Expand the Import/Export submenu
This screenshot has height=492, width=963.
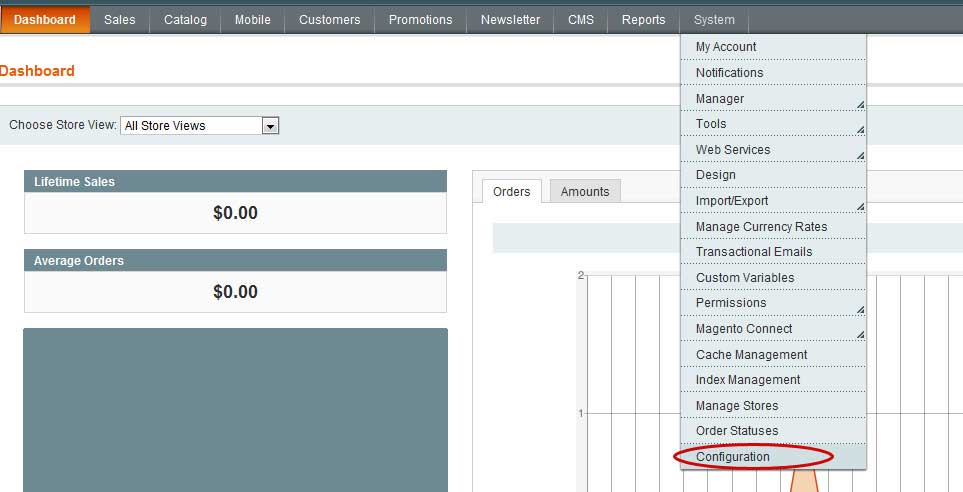coord(773,201)
